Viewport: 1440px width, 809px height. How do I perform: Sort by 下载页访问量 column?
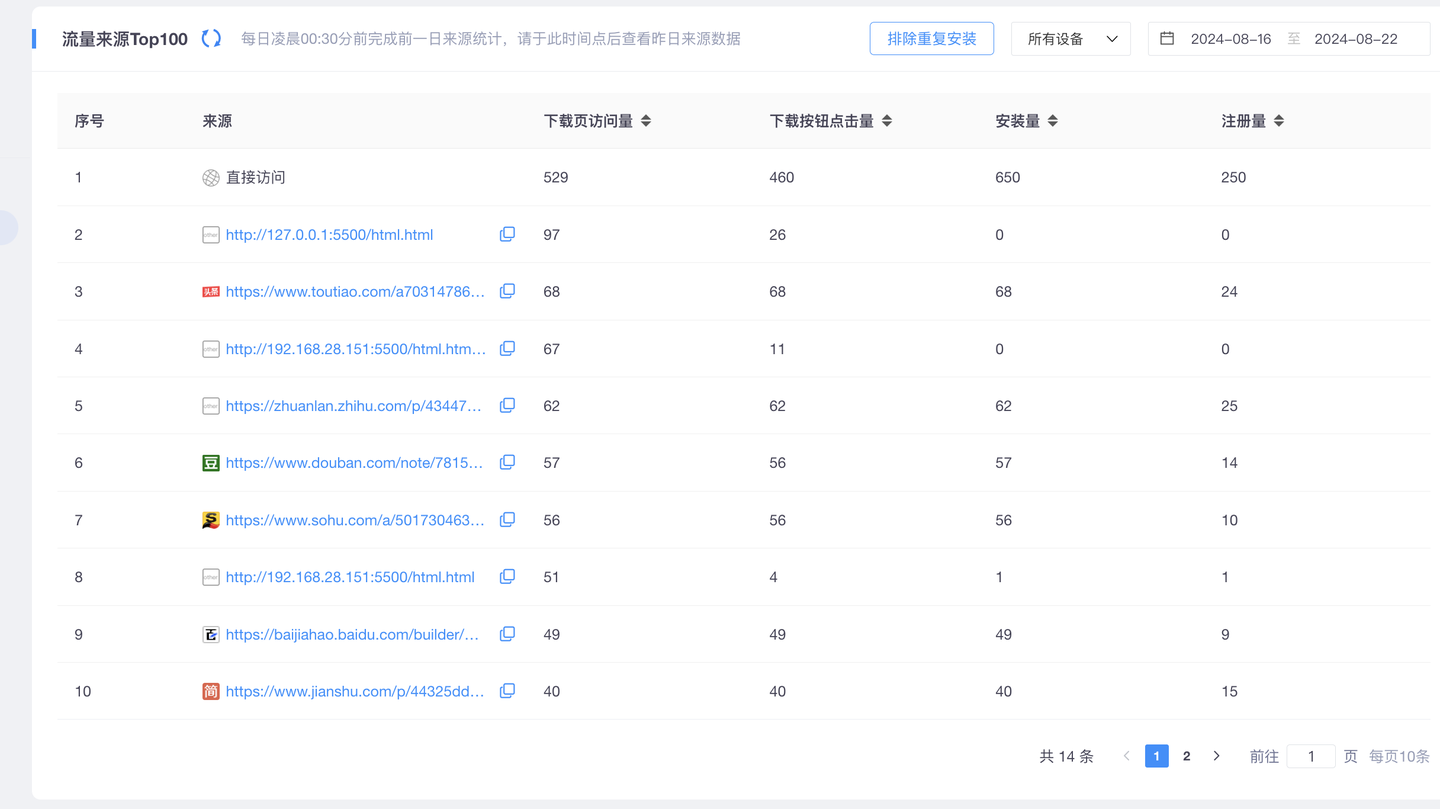pos(646,121)
